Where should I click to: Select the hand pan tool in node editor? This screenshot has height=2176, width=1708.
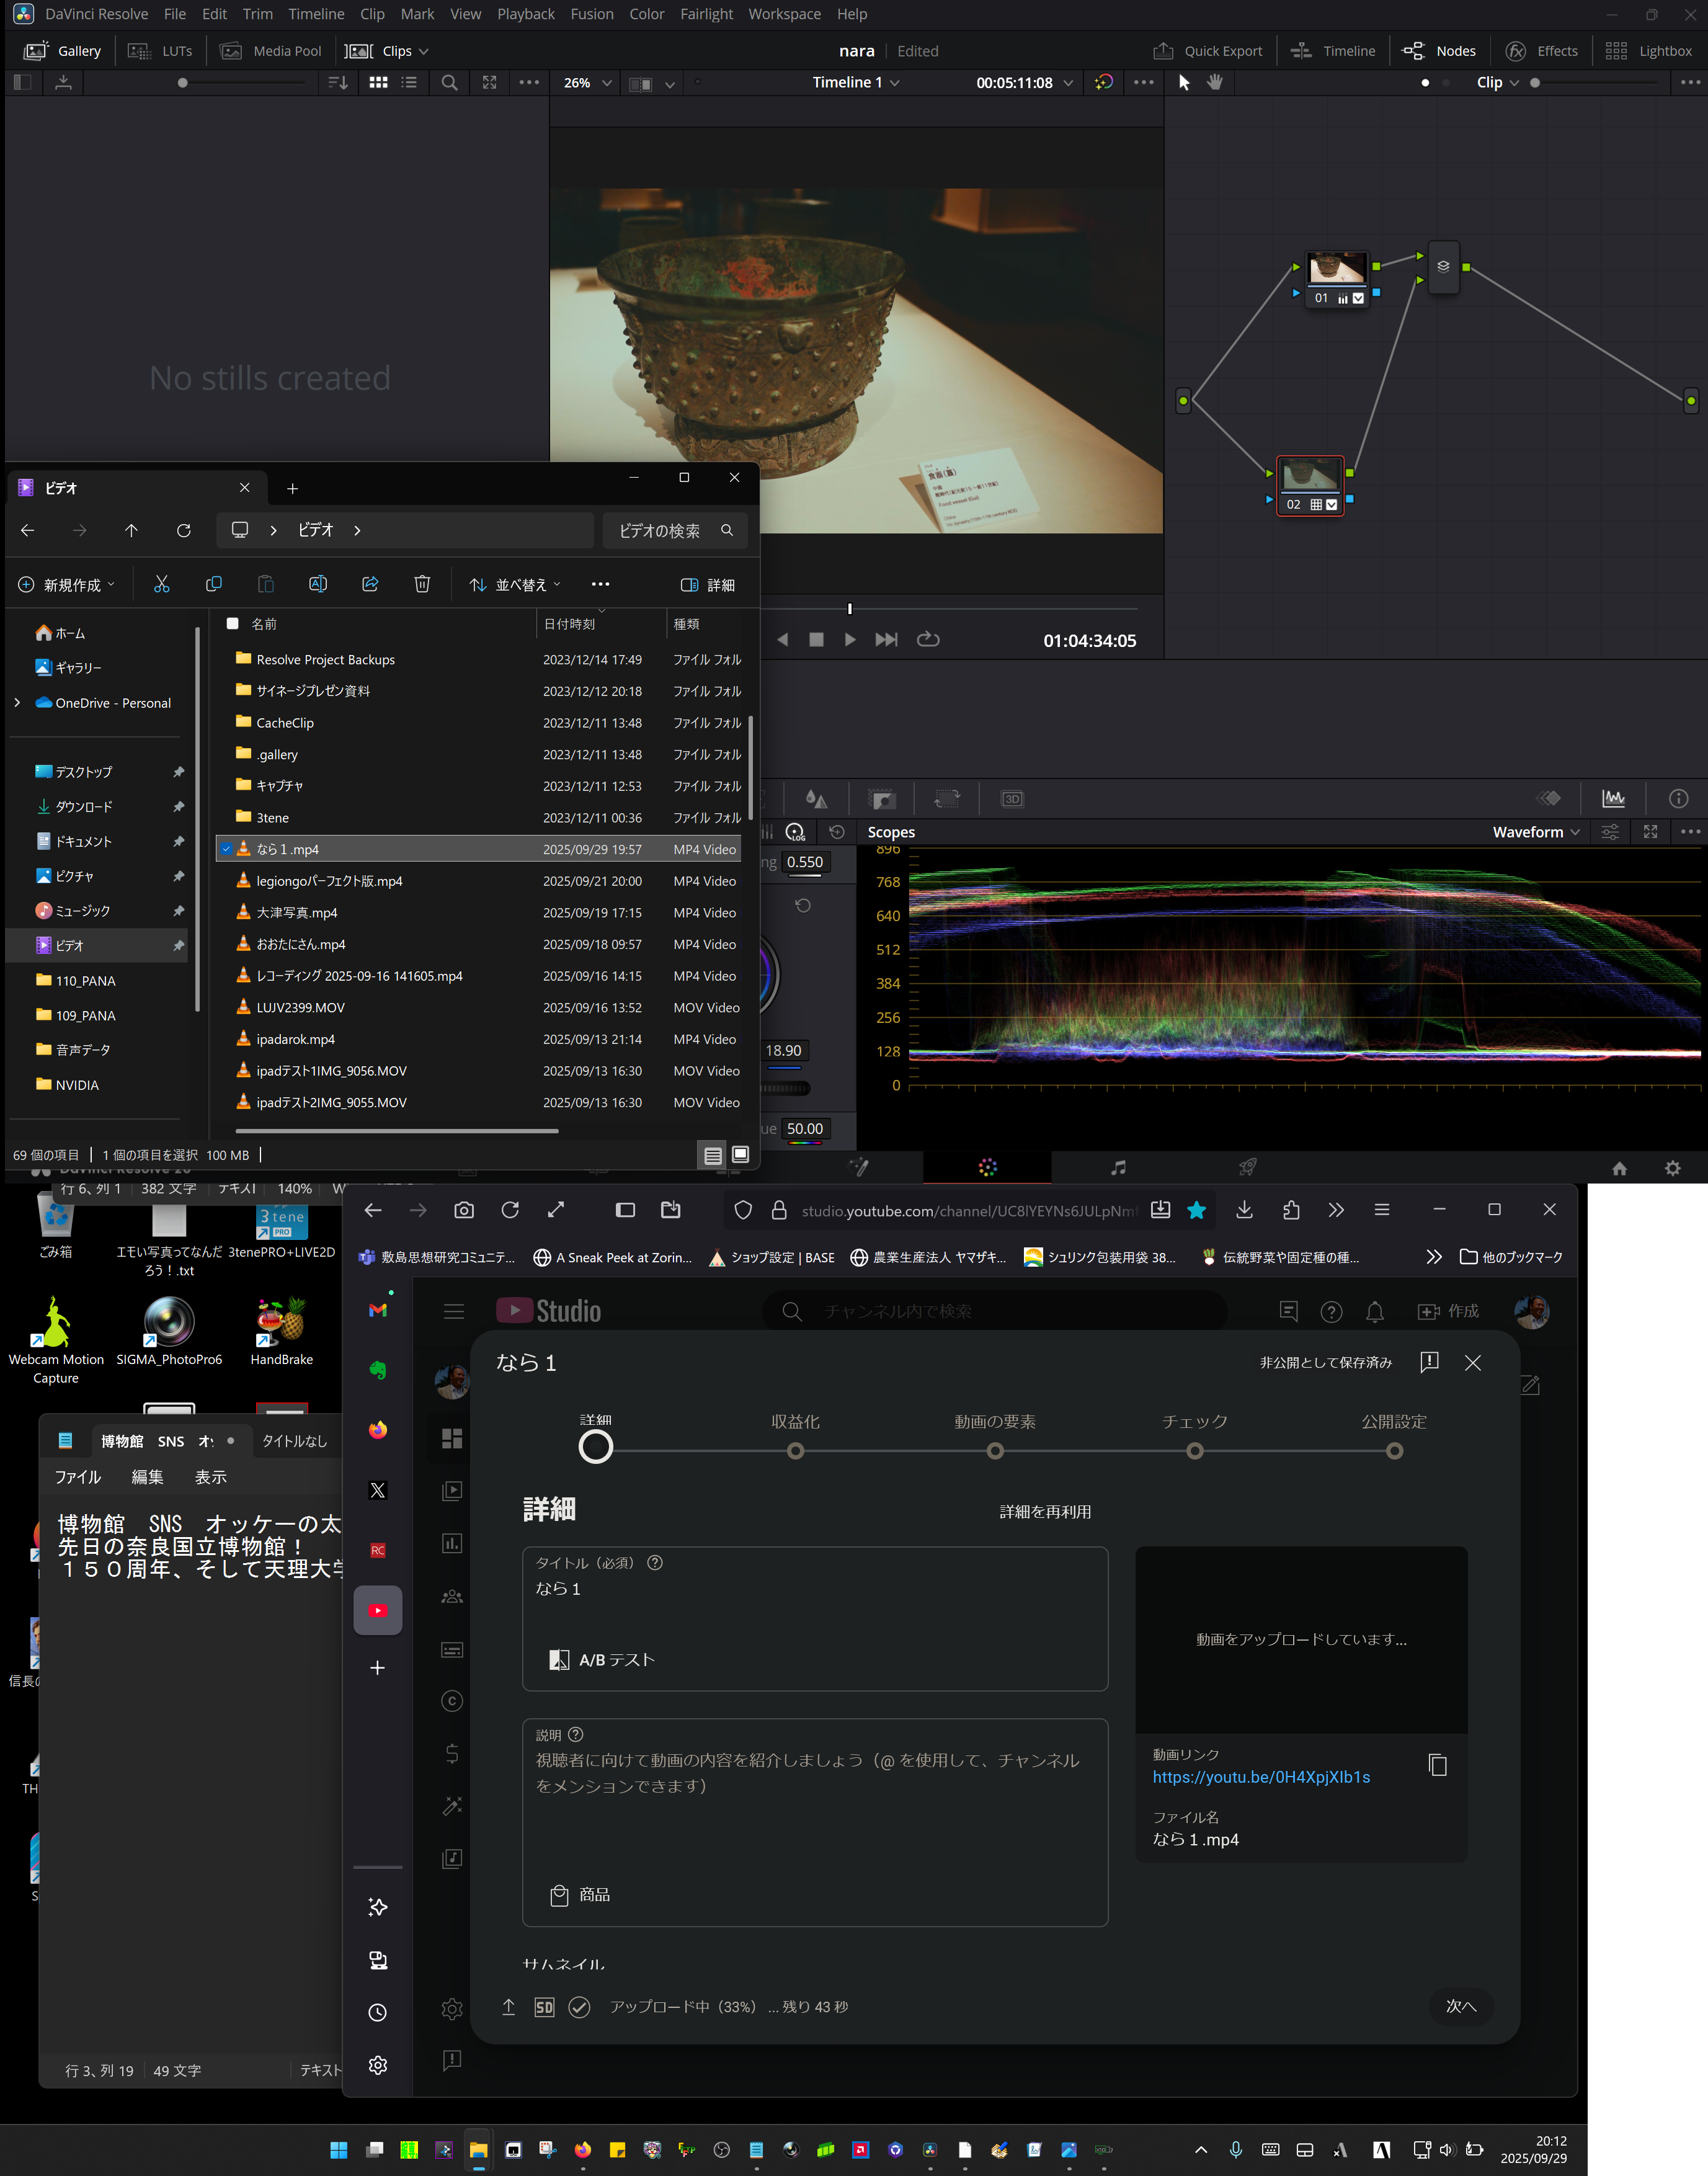1215,83
